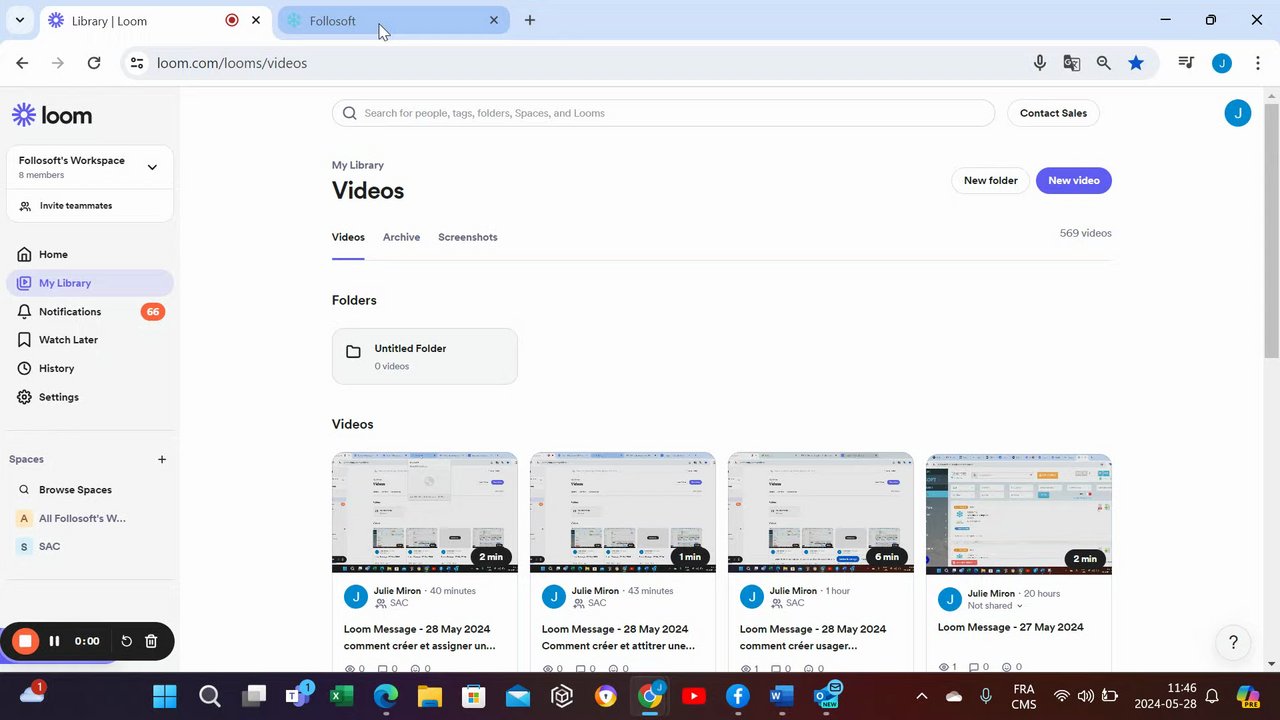Screen dimensions: 1280x720
Task: Close the Library | Loom tab
Action: 256,20
